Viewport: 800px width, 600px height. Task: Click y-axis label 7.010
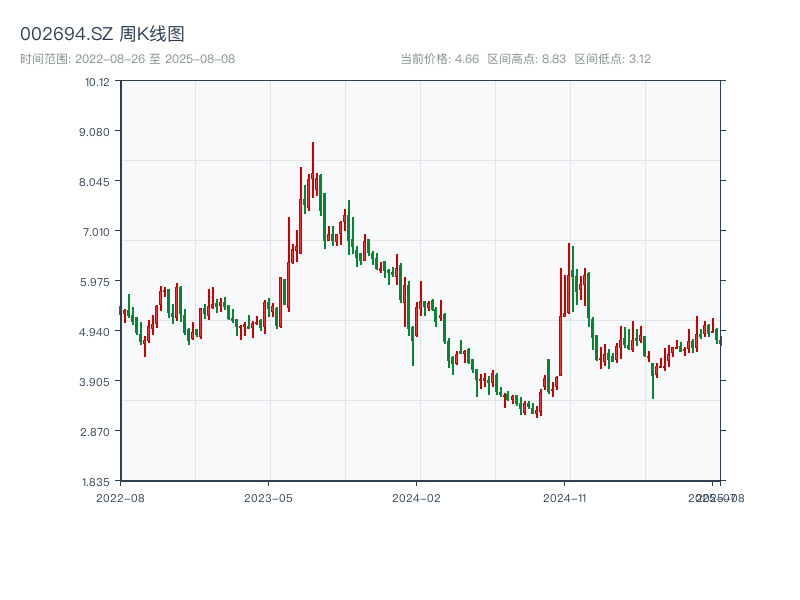coord(96,232)
